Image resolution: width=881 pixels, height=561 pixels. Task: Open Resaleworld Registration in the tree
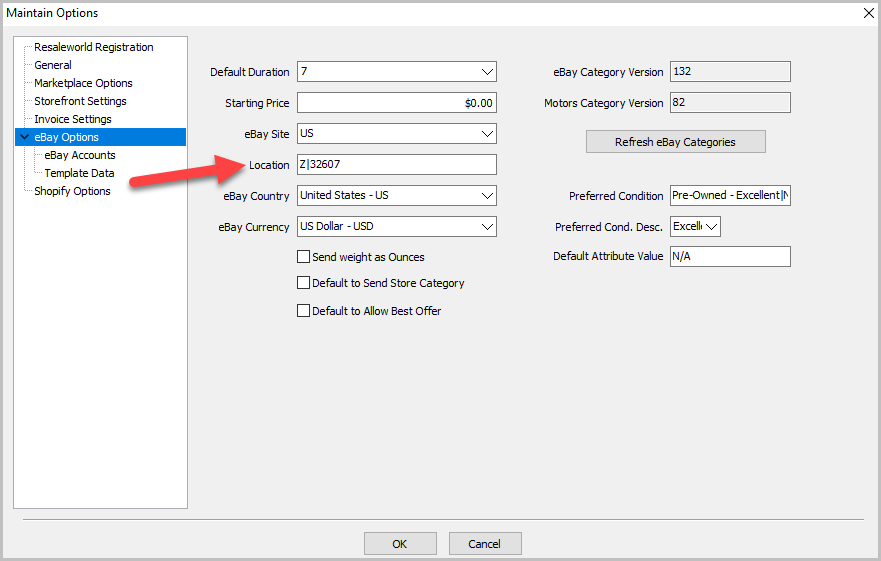pos(93,47)
